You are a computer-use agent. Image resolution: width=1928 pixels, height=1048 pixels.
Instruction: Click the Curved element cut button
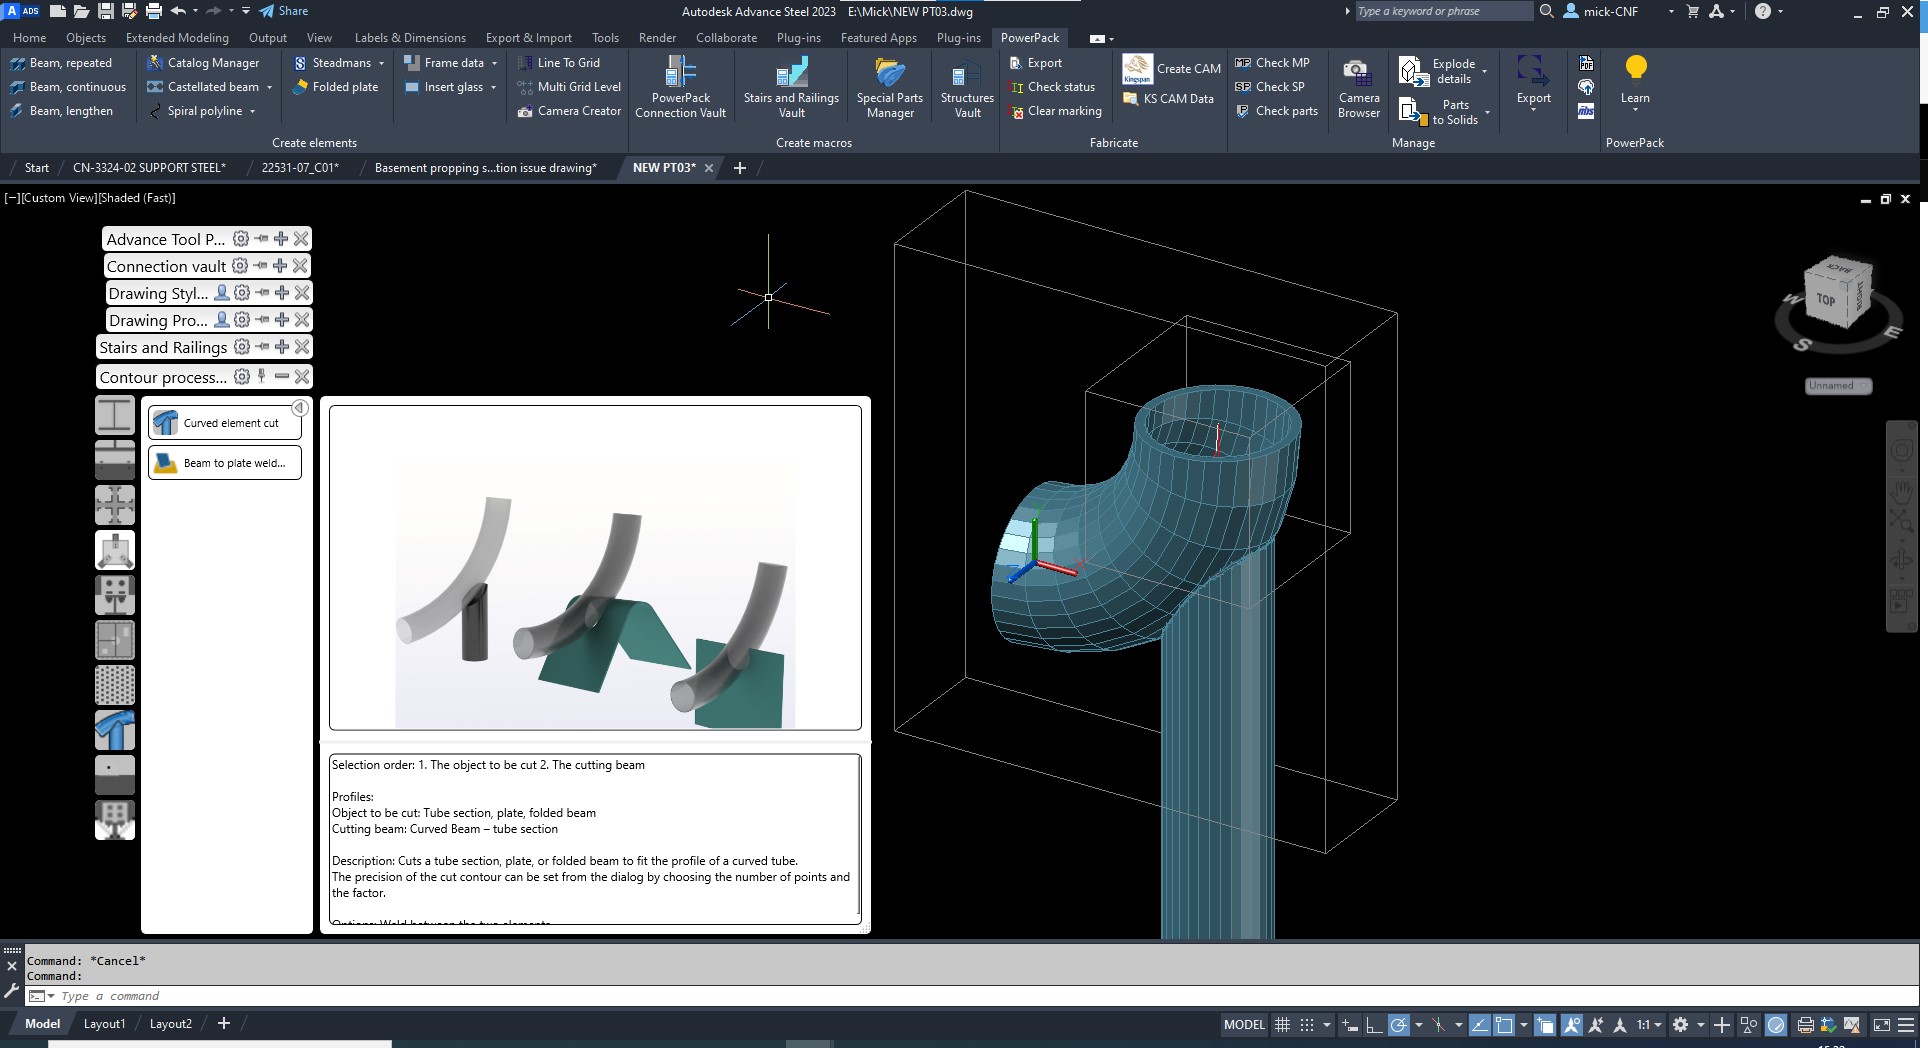[x=225, y=423]
